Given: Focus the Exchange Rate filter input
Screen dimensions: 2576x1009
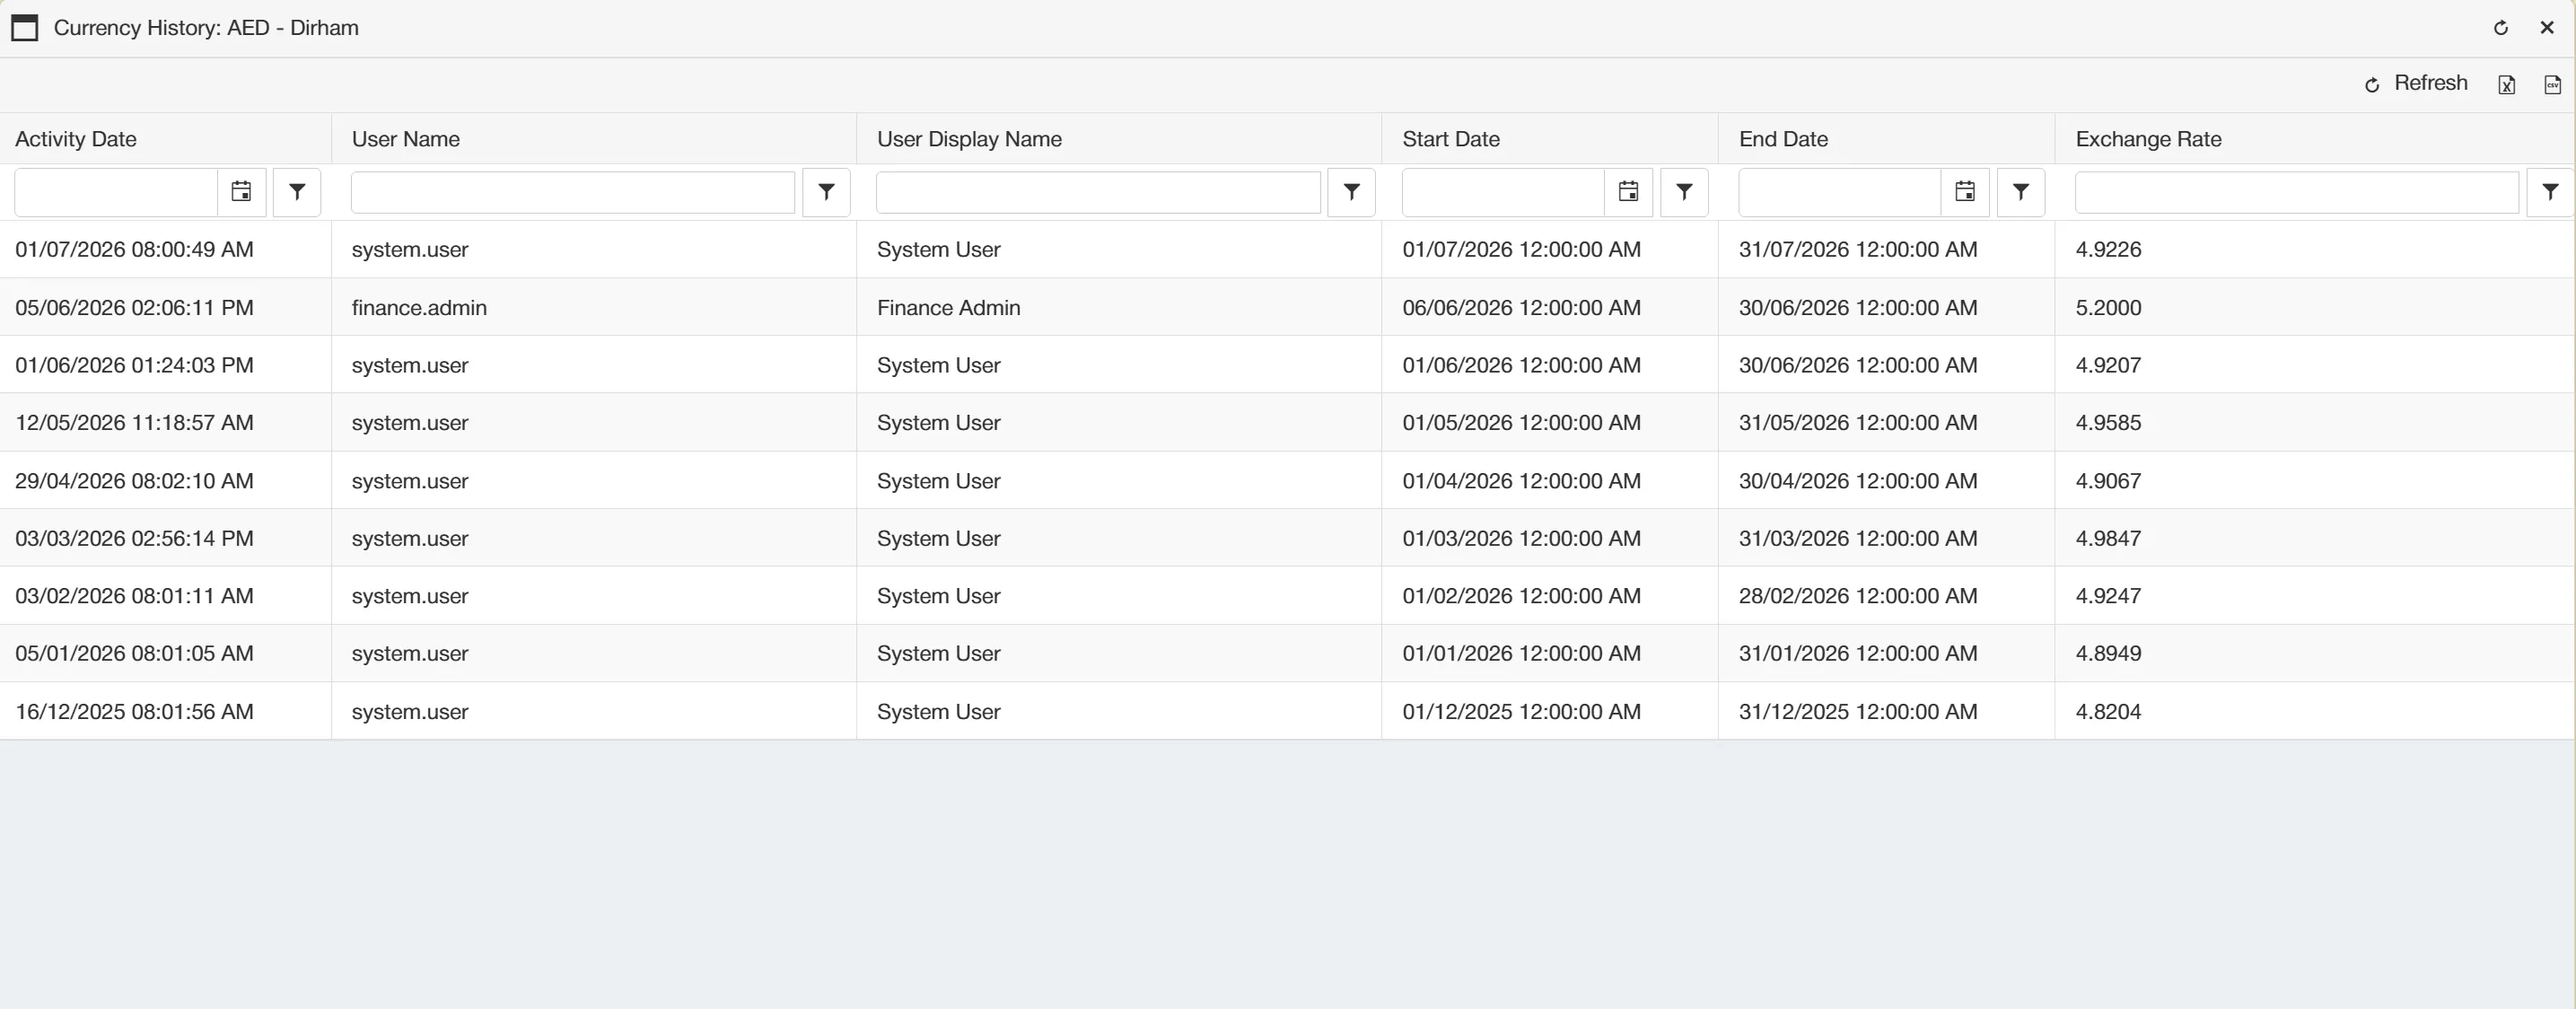Looking at the screenshot, I should pos(2297,192).
